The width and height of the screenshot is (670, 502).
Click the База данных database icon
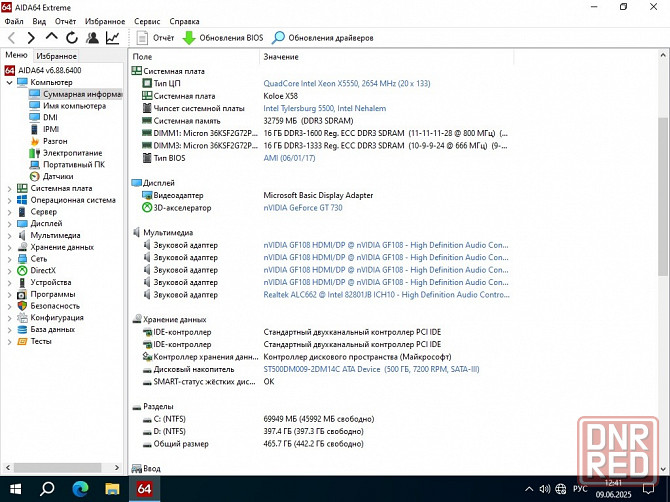(22, 329)
